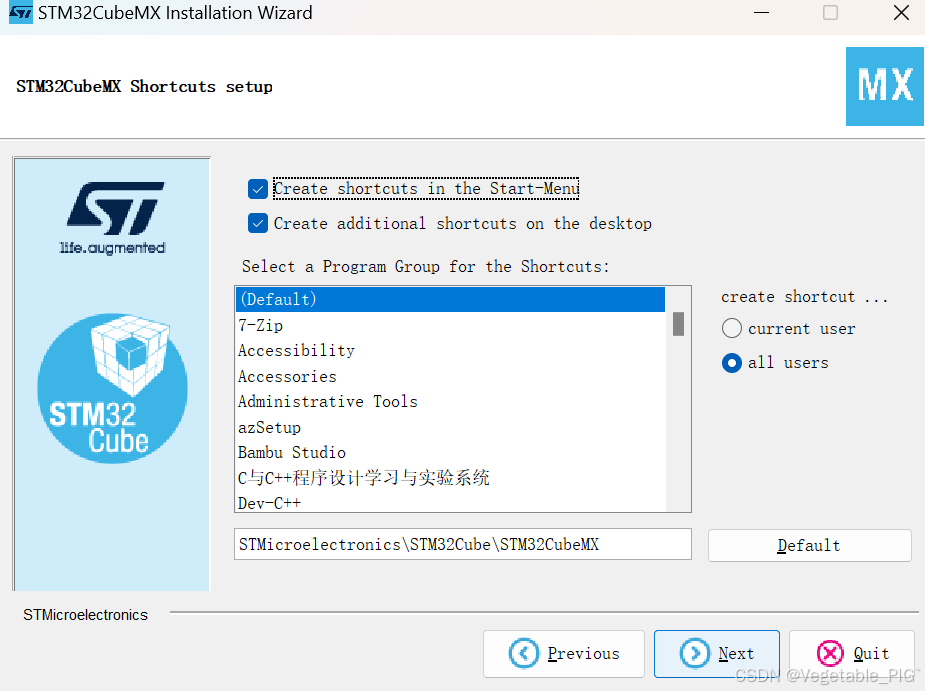This screenshot has height=691, width=925.
Task: Close the Installation Wizard window
Action: [901, 12]
